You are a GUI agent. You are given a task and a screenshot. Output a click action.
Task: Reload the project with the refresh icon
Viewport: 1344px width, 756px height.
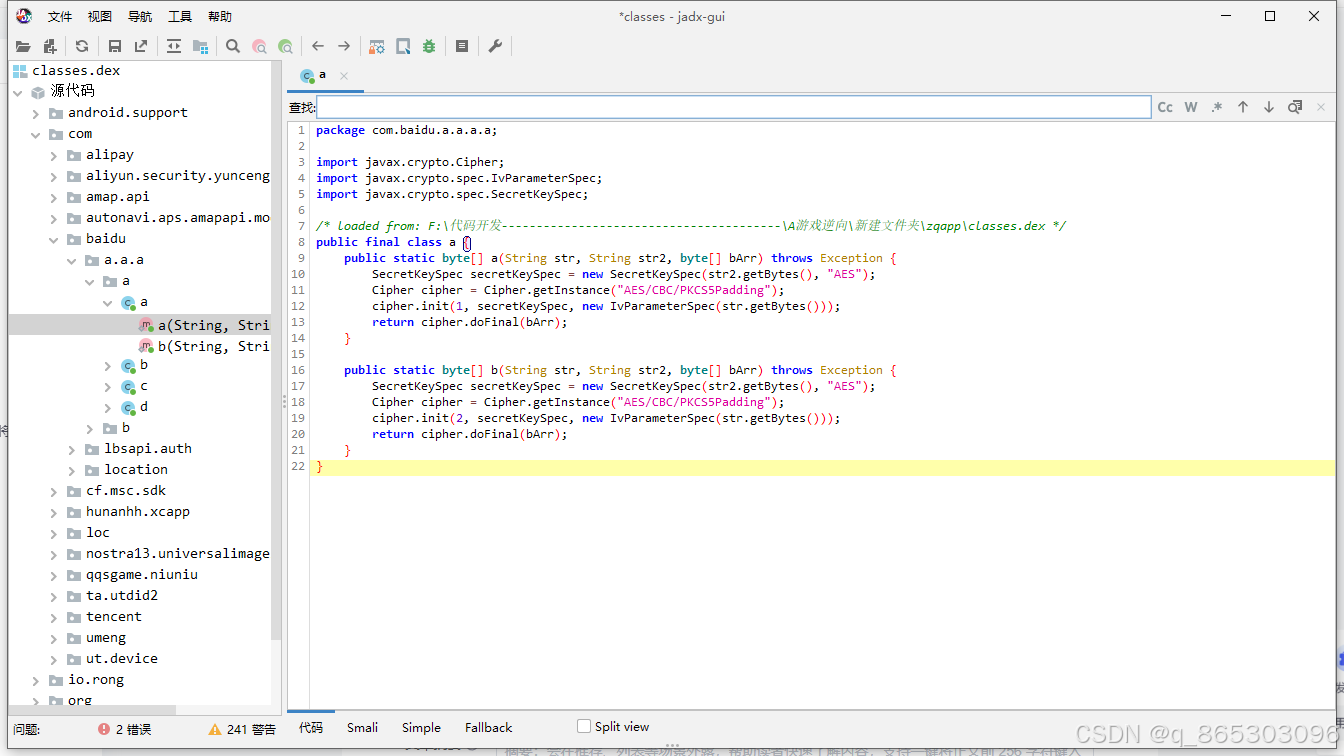[x=82, y=46]
